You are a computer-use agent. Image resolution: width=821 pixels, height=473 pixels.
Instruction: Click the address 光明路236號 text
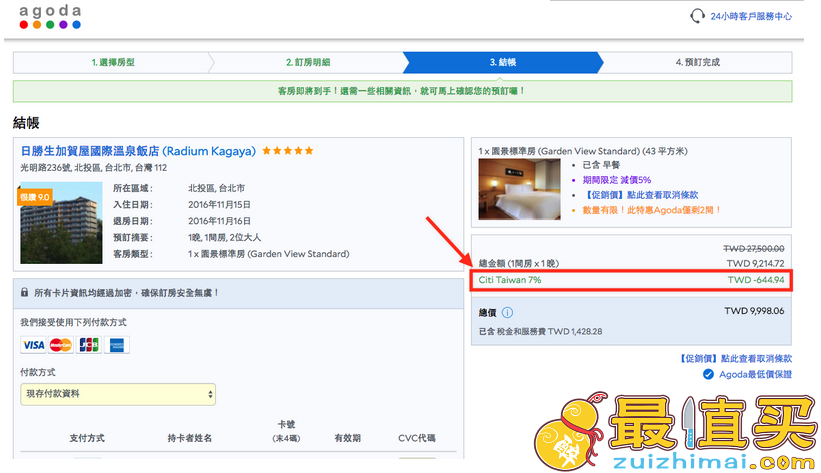click(x=93, y=168)
